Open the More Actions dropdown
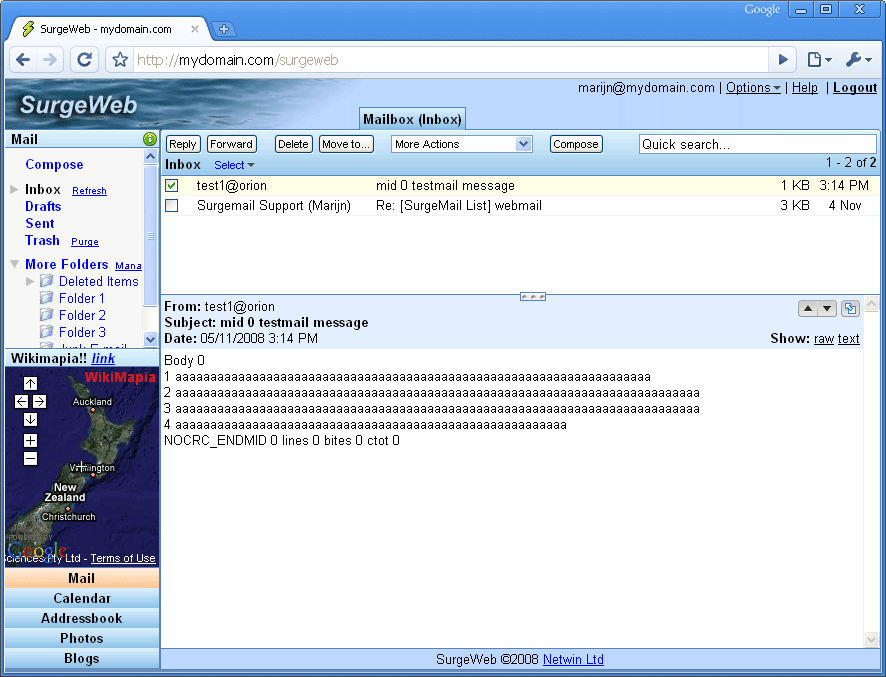This screenshot has height=677, width=886. [x=461, y=144]
